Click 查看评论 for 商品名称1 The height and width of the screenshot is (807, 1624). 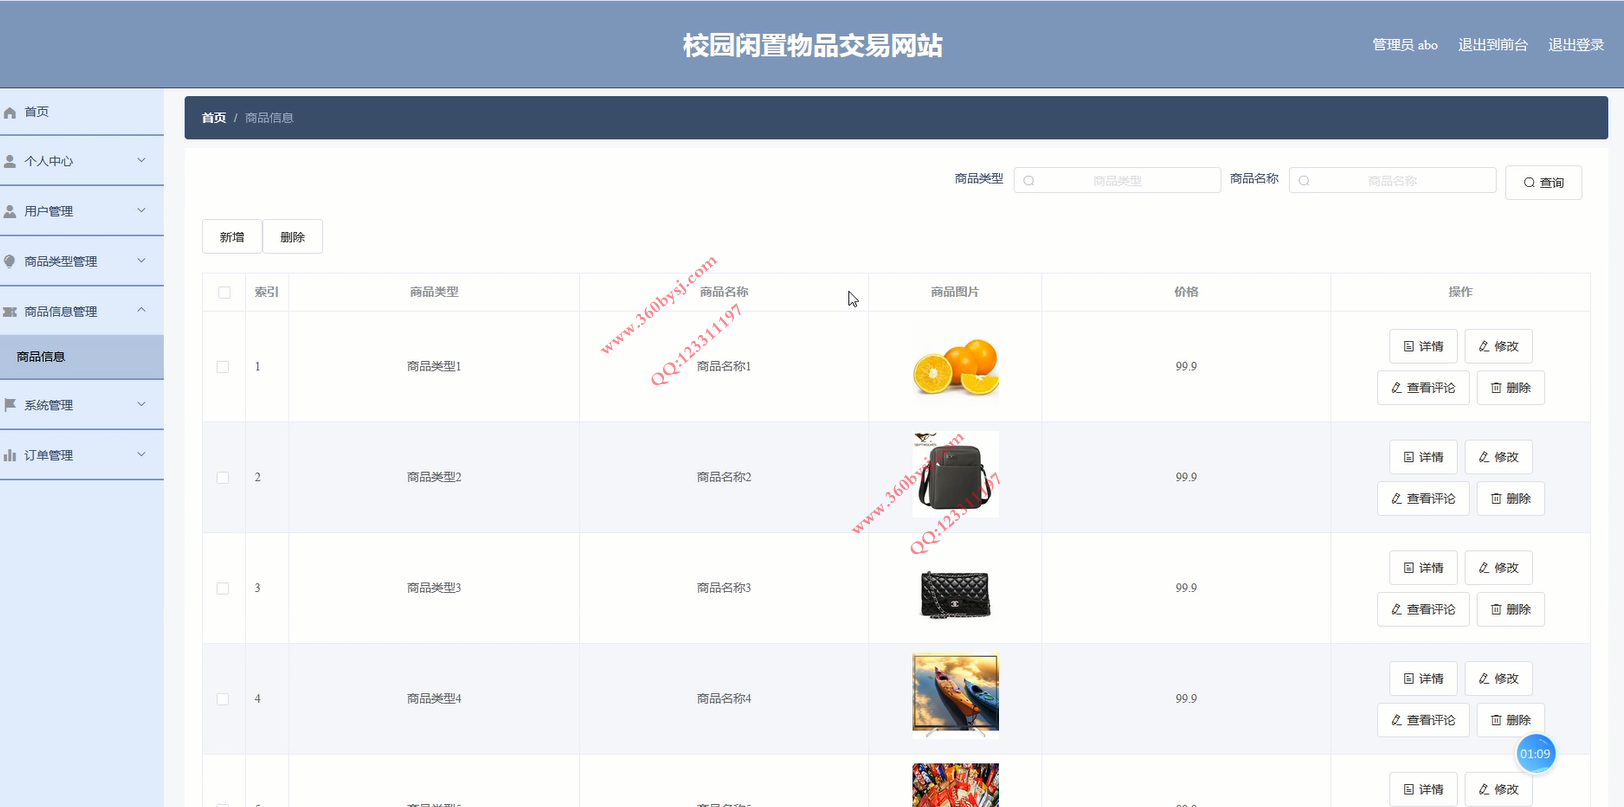coord(1423,388)
